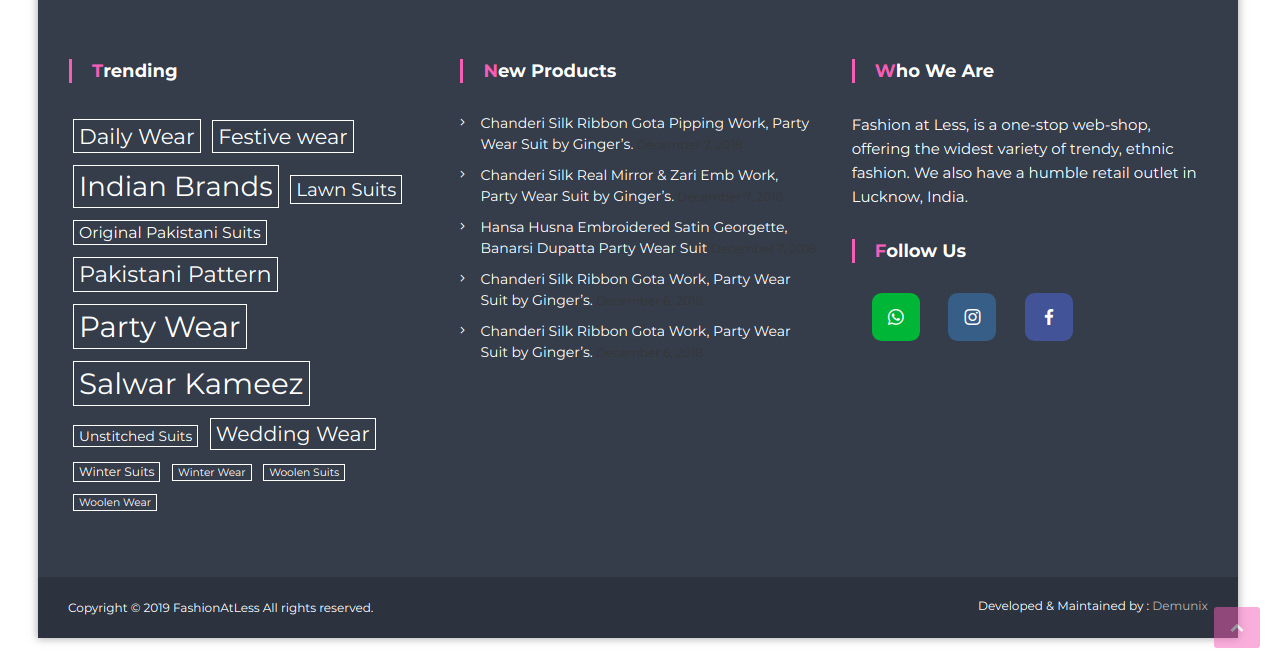Open the Party Wear tag
Image resolution: width=1268 pixels, height=659 pixels.
pyautogui.click(x=160, y=327)
